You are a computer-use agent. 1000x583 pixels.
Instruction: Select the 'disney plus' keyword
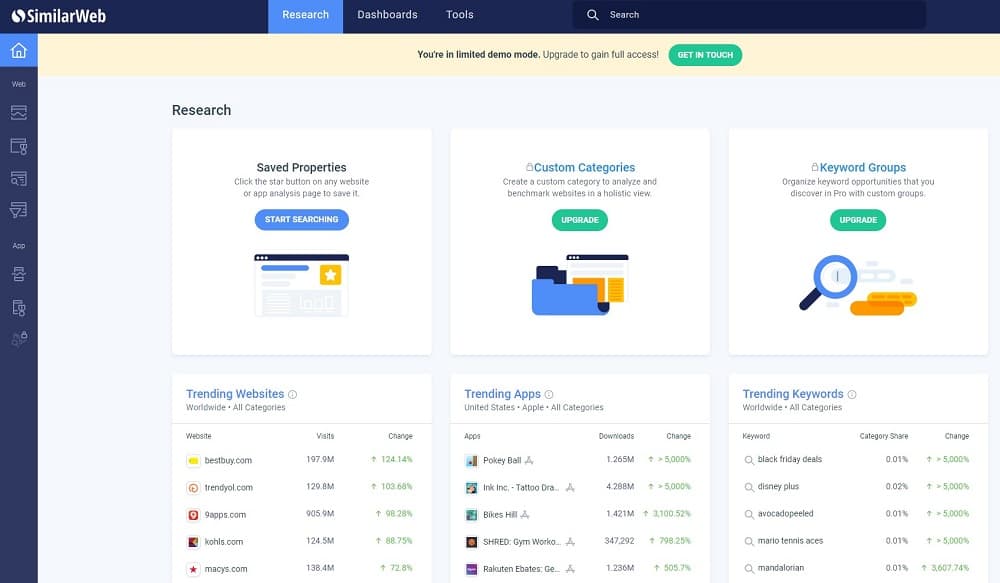tap(778, 486)
